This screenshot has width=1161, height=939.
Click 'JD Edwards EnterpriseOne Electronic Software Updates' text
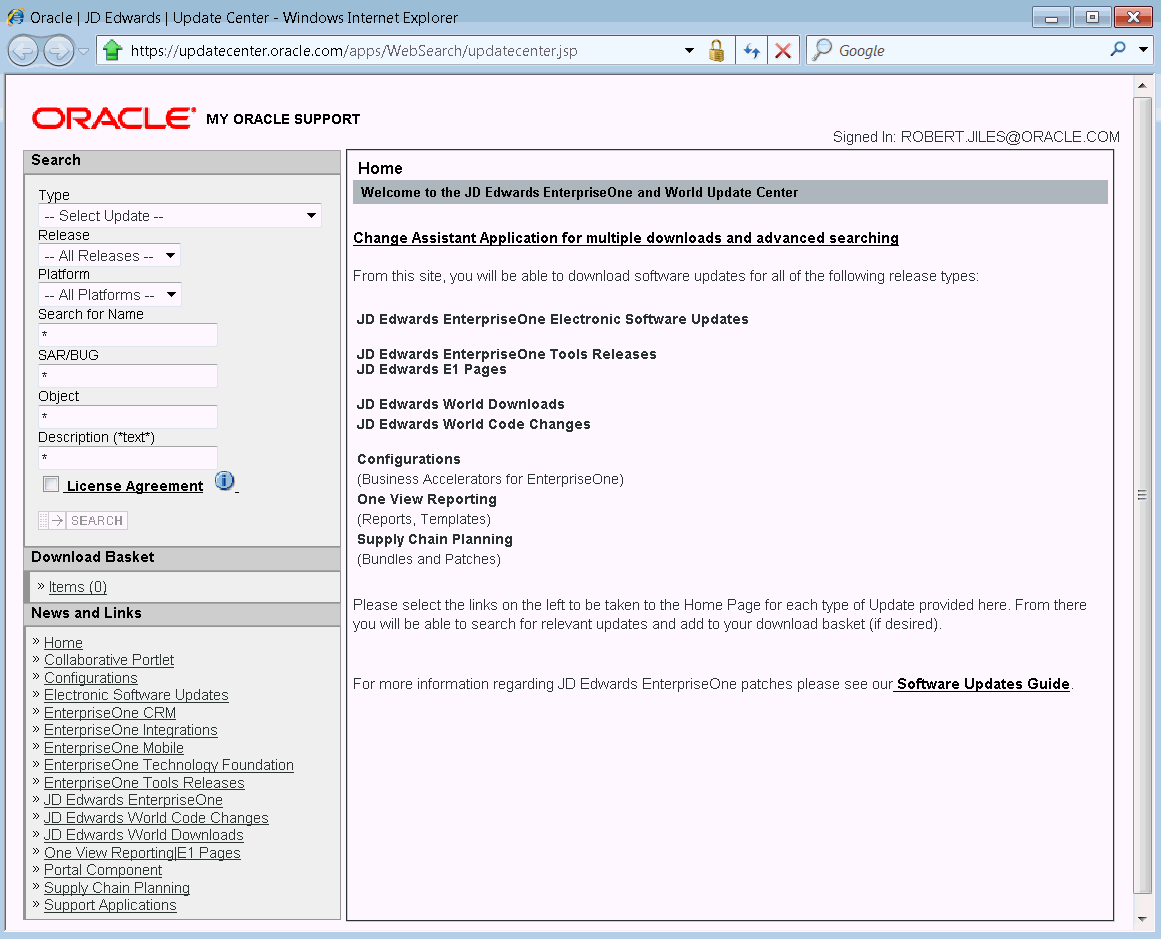coord(552,319)
